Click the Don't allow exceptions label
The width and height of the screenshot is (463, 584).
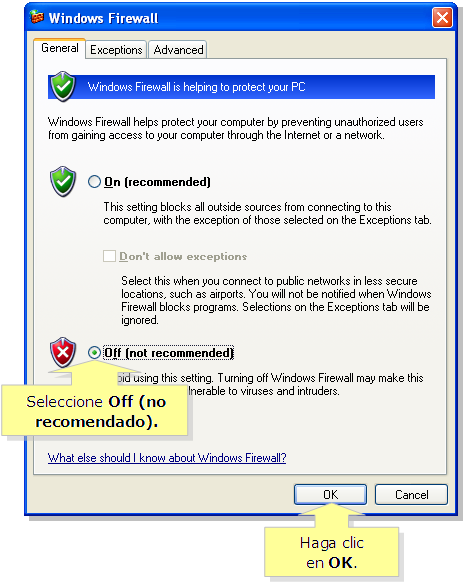pyautogui.click(x=183, y=257)
